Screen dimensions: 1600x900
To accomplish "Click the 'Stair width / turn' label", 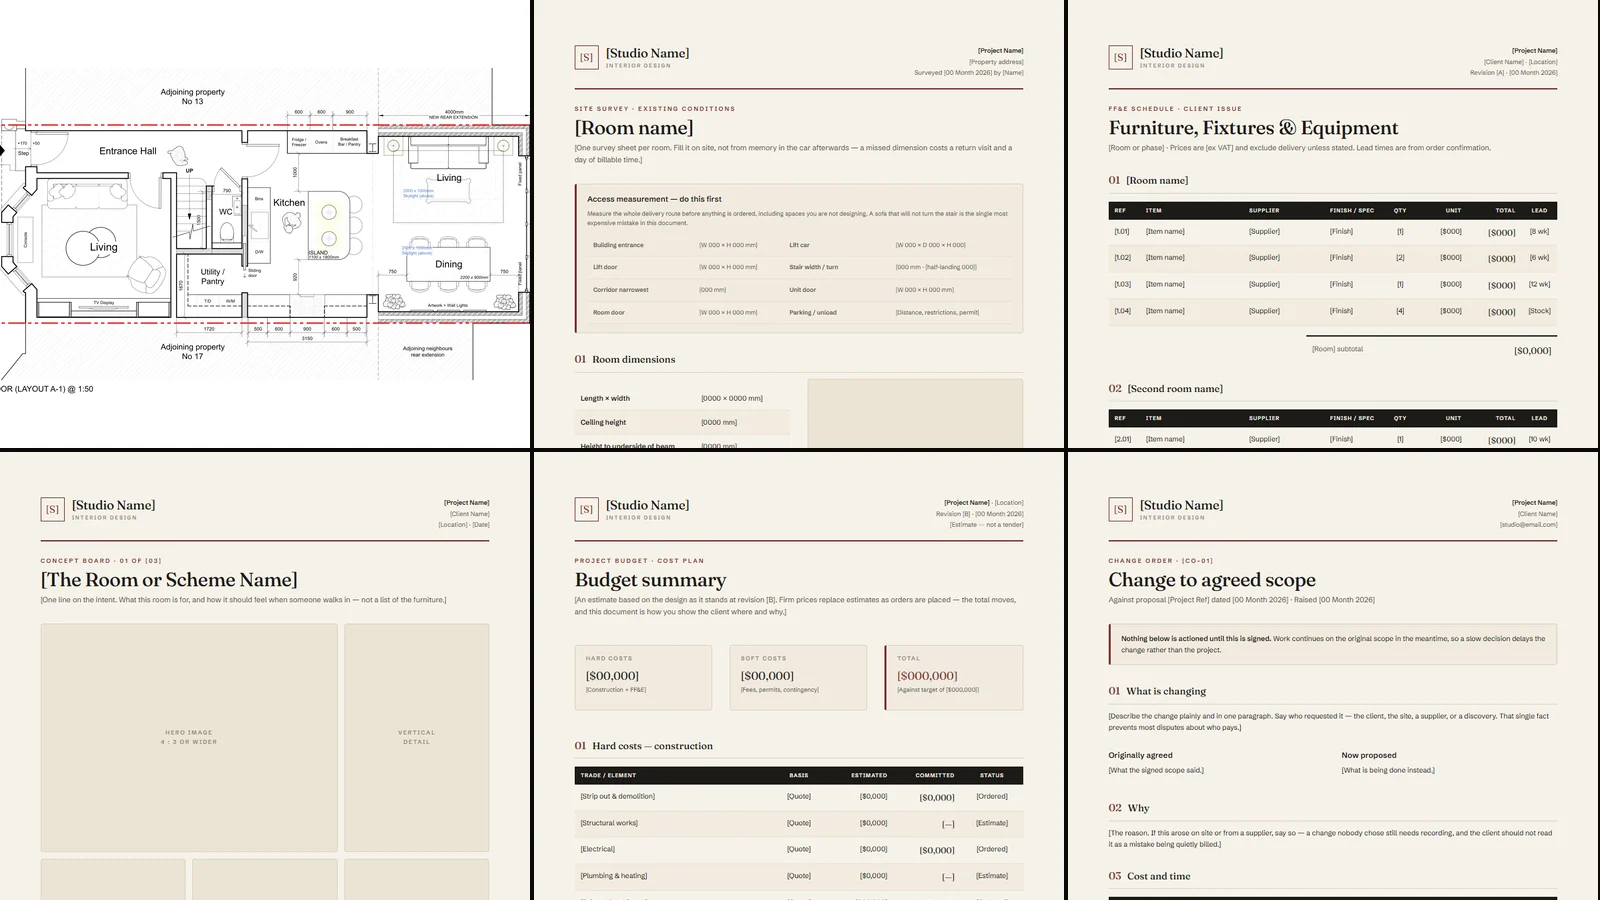I will pyautogui.click(x=814, y=267).
